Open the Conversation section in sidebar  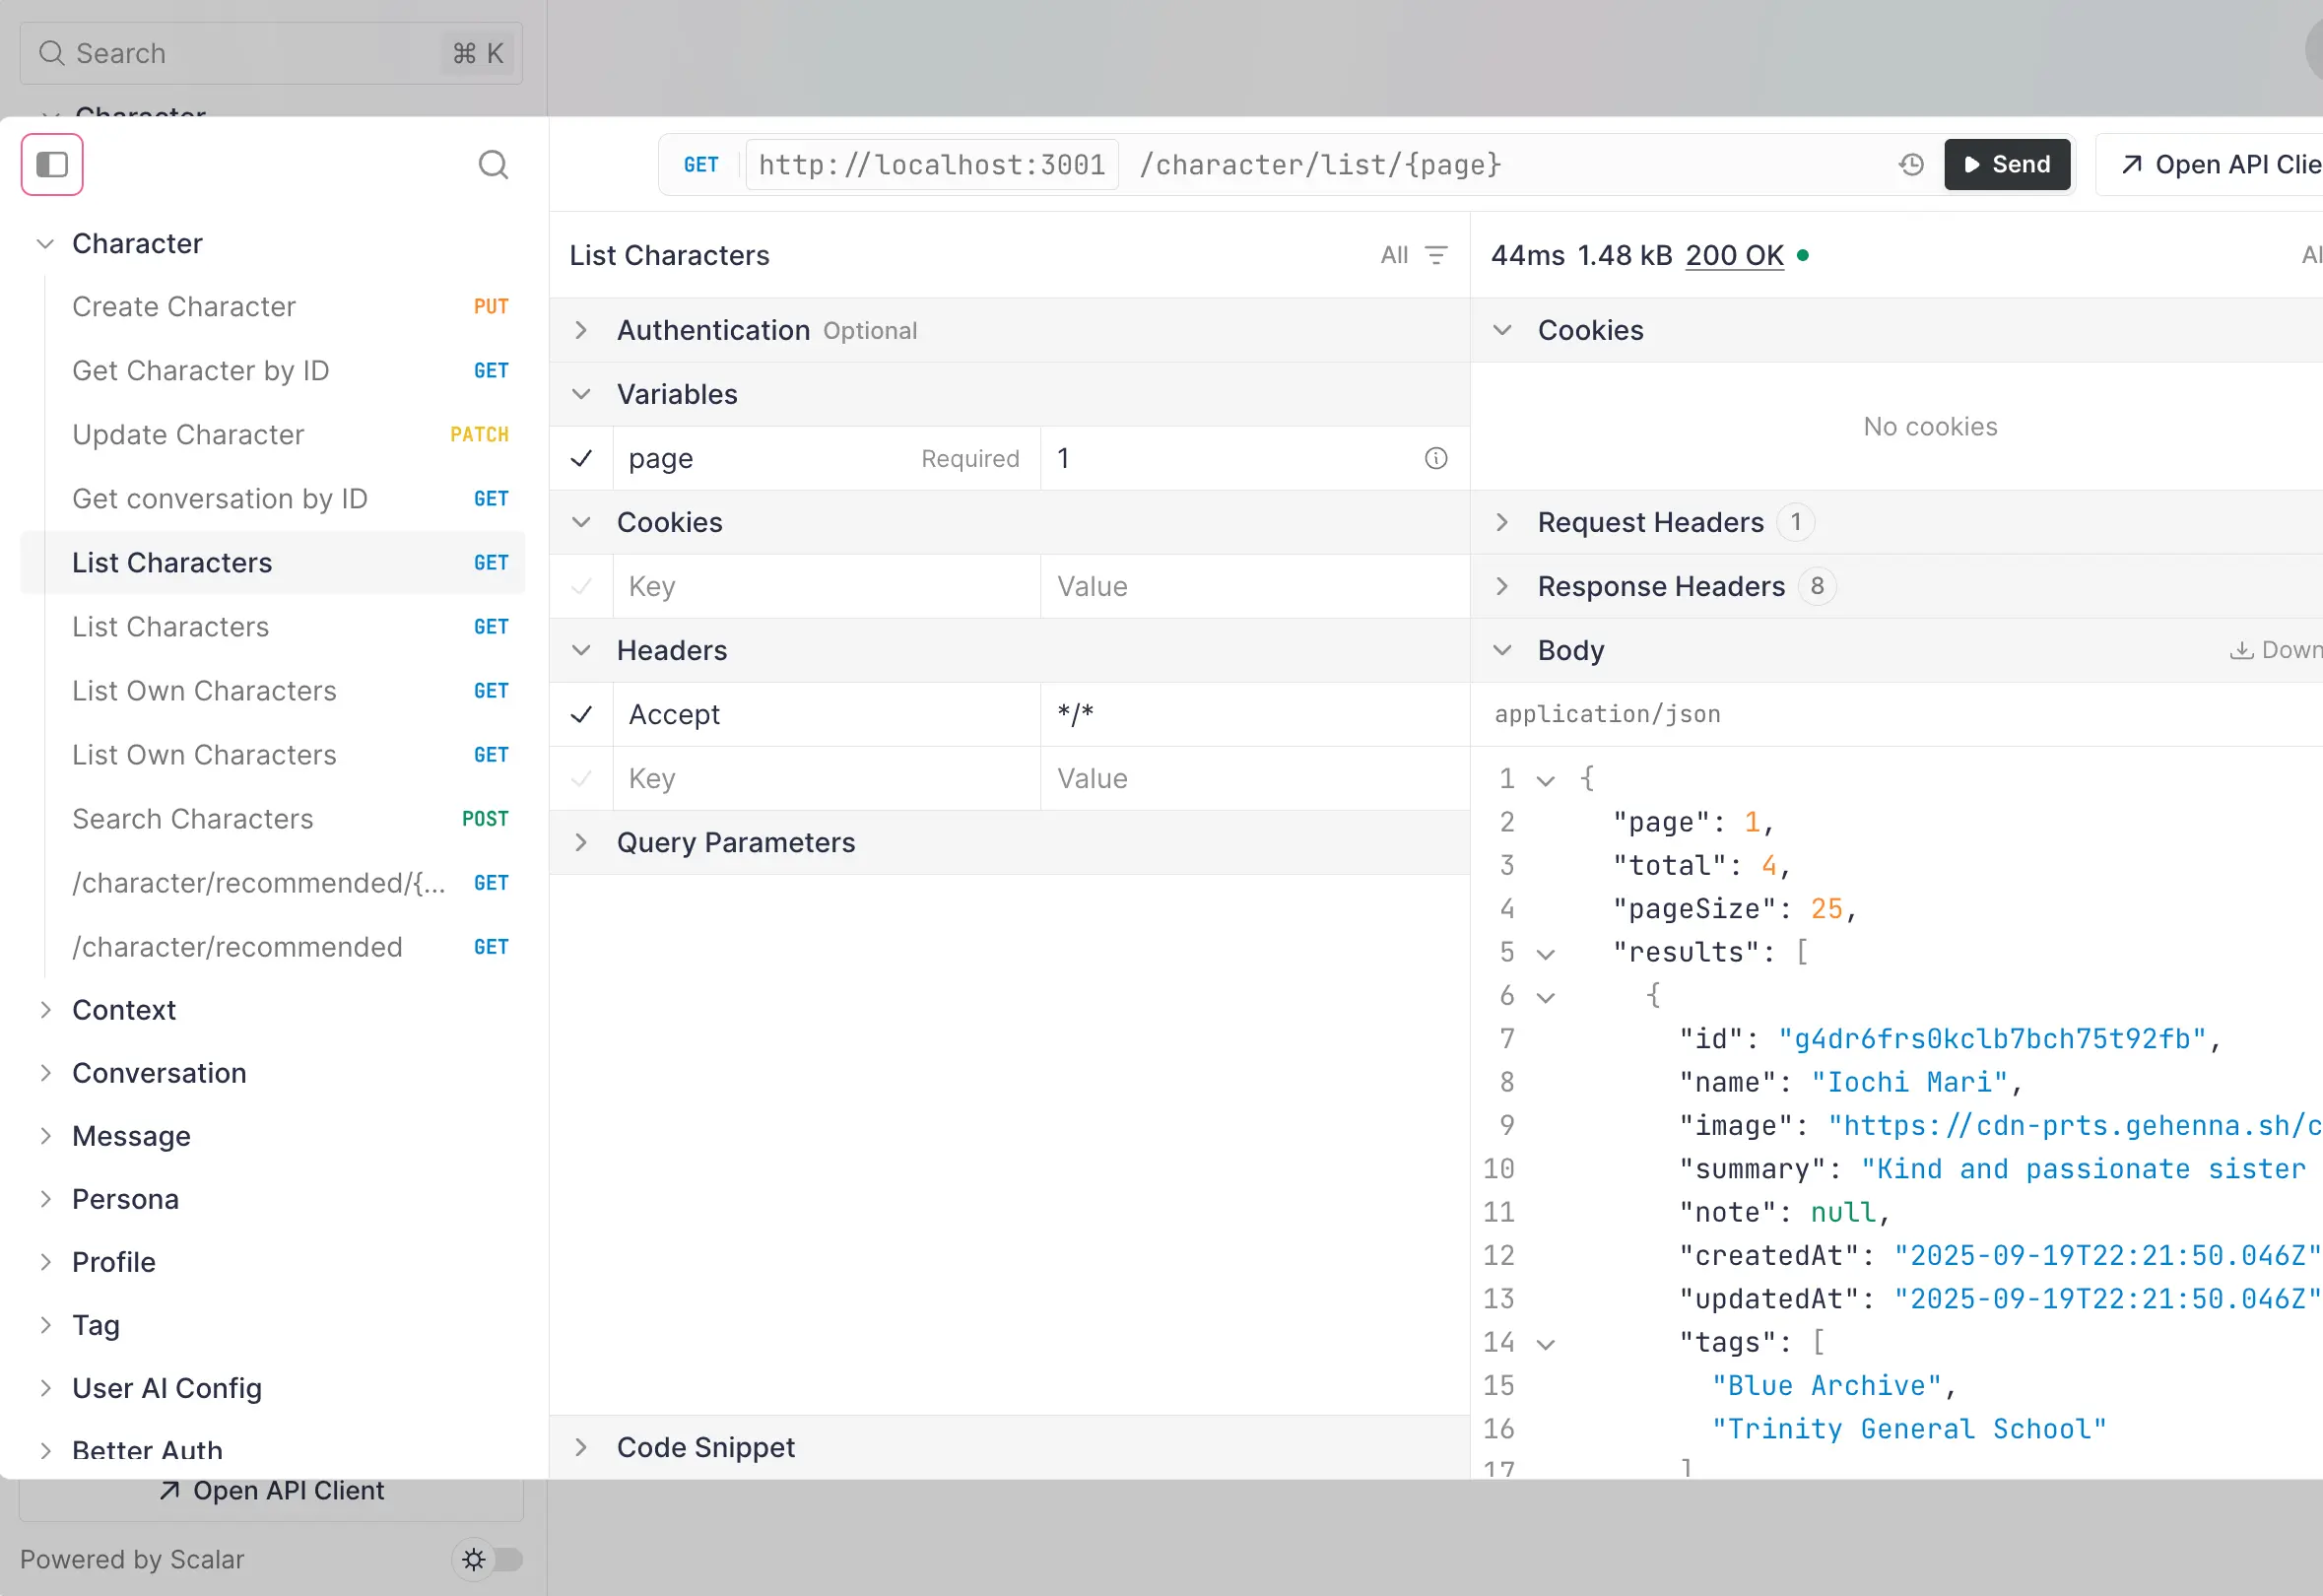point(160,1073)
